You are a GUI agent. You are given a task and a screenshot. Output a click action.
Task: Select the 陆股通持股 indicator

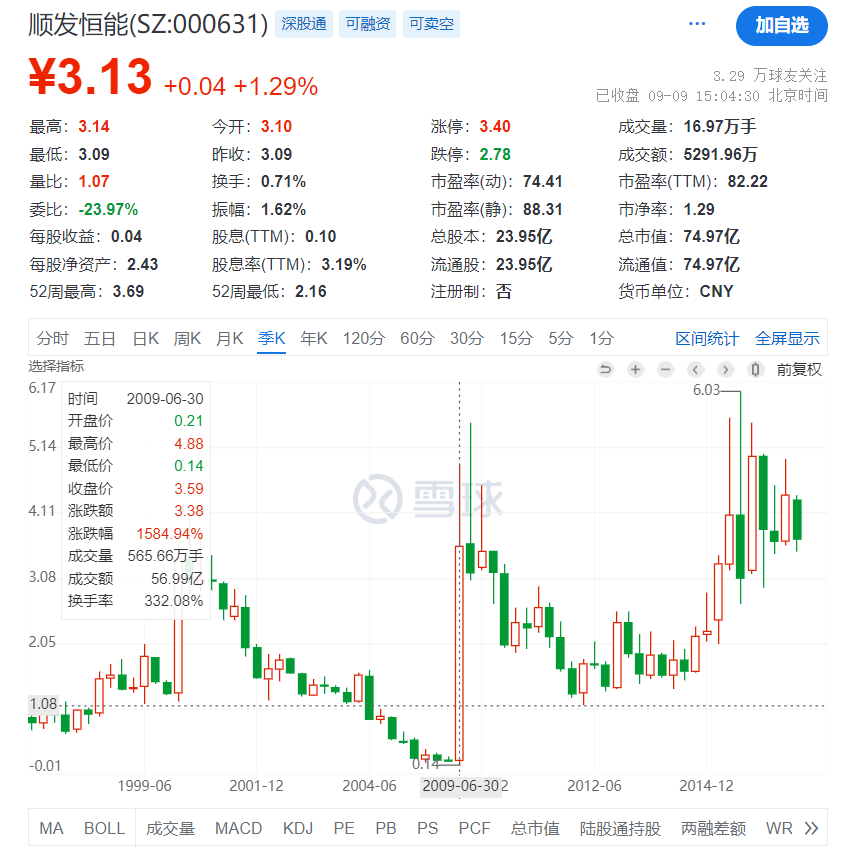620,828
